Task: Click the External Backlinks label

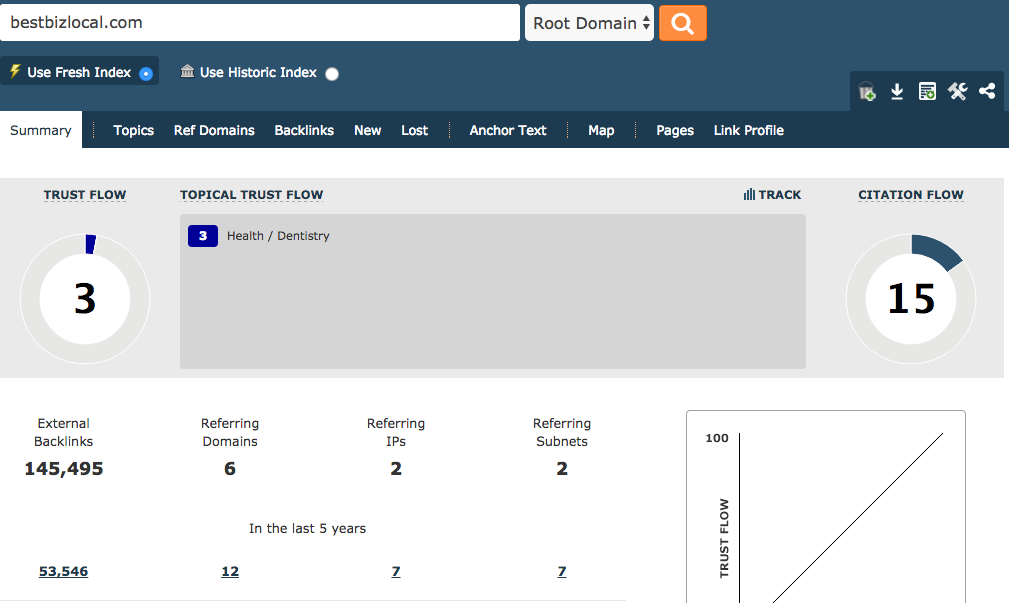Action: [x=63, y=432]
